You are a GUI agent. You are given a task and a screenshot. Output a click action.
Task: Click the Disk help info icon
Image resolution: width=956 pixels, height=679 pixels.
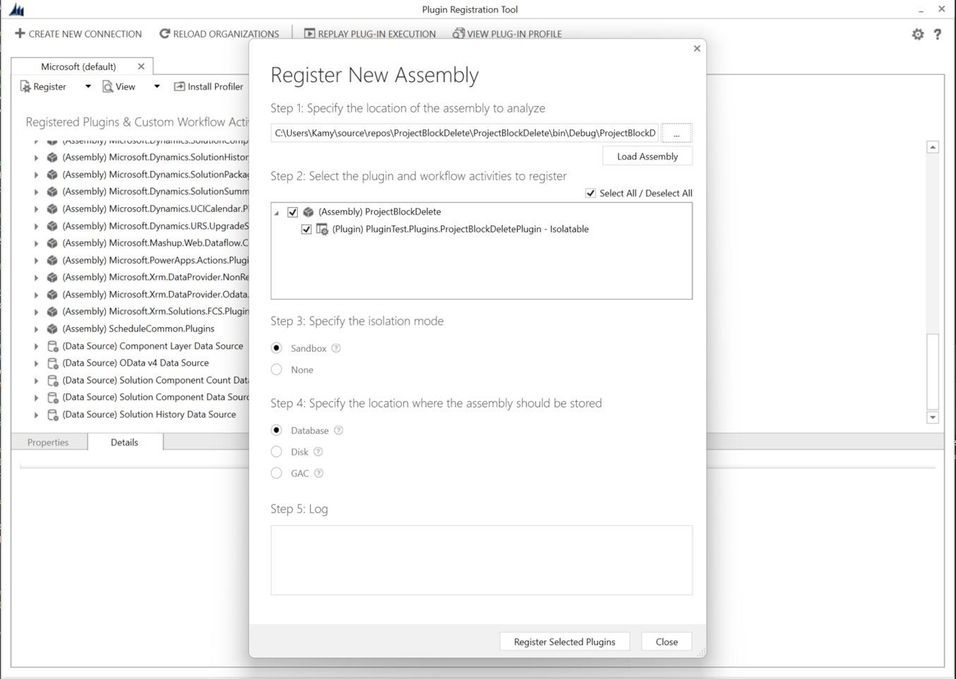pyautogui.click(x=318, y=452)
